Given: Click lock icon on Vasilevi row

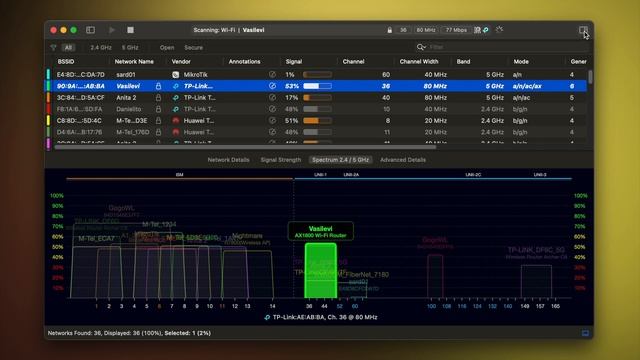Looking at the screenshot, I should (x=158, y=86).
